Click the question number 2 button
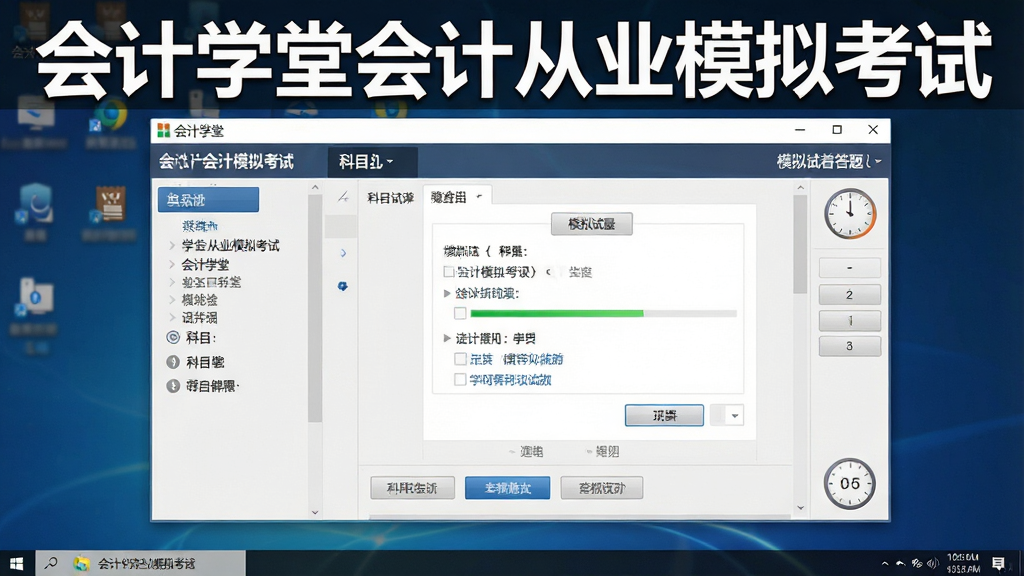Screen dimensions: 1024x576 coord(850,295)
